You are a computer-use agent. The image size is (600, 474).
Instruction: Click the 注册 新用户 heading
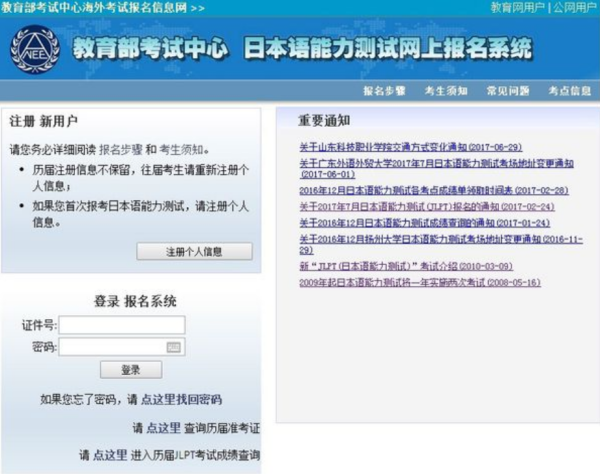pos(44,121)
